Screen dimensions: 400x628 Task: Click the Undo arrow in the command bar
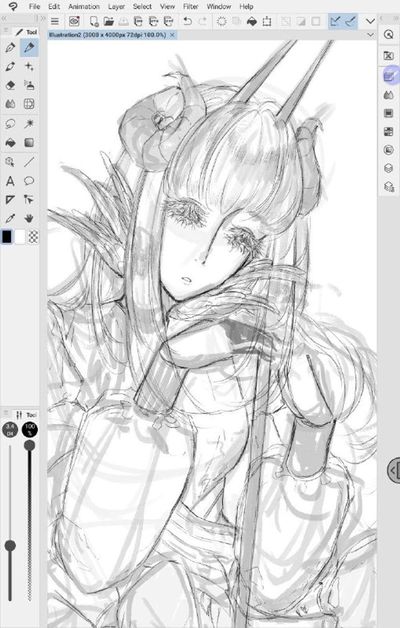pos(187,21)
